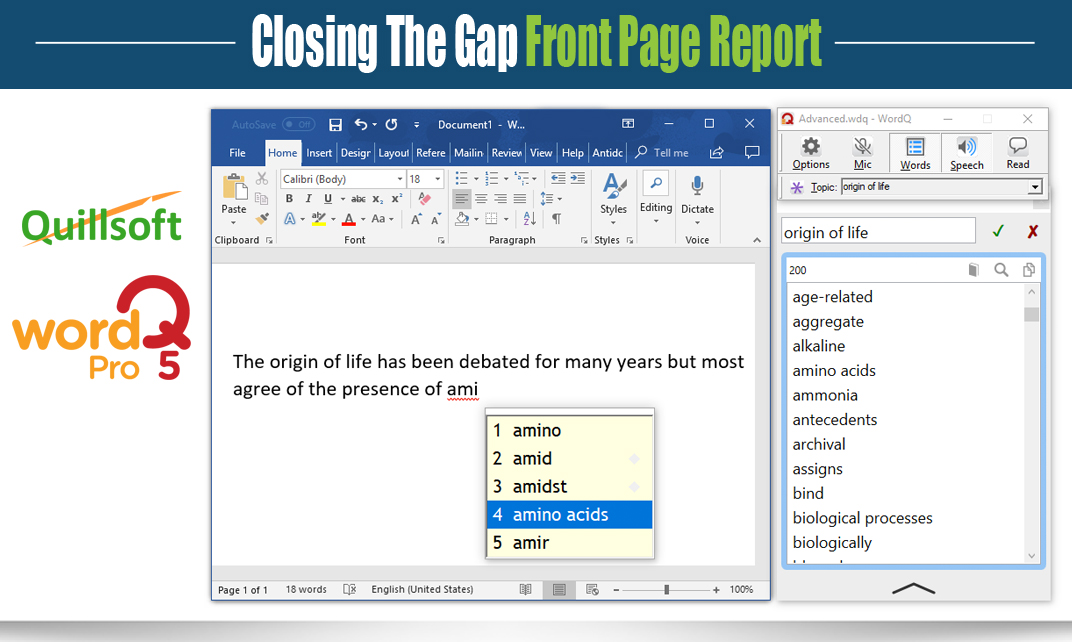Open the Antidote tab
Image resolution: width=1072 pixels, height=642 pixels.
coord(607,153)
